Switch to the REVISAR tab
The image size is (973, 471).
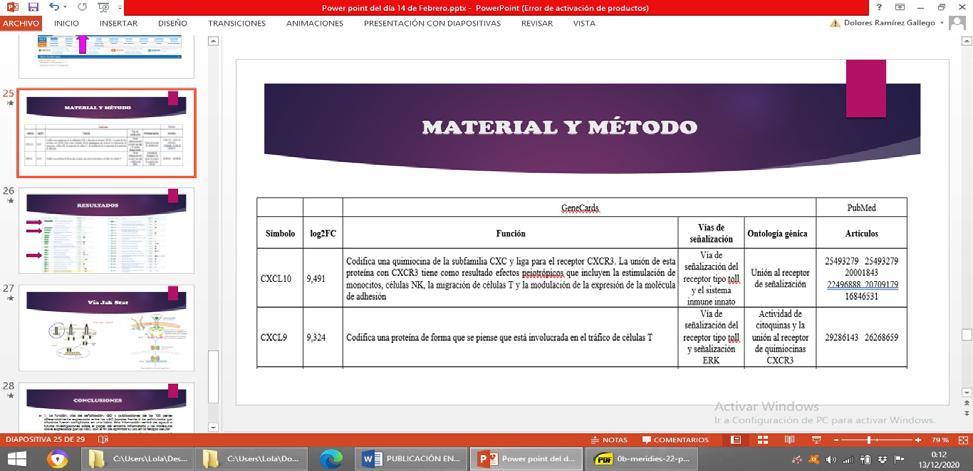pos(537,23)
